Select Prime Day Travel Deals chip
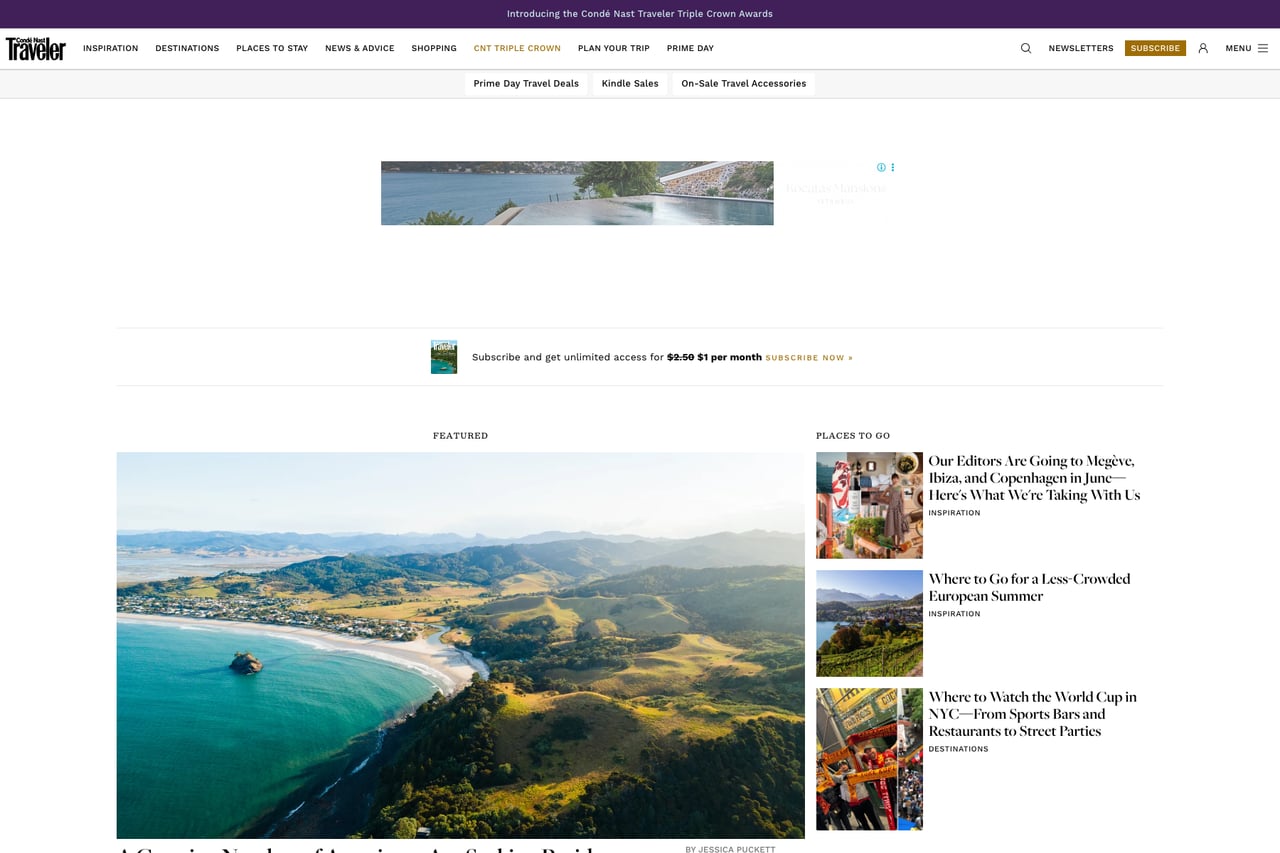 [526, 84]
